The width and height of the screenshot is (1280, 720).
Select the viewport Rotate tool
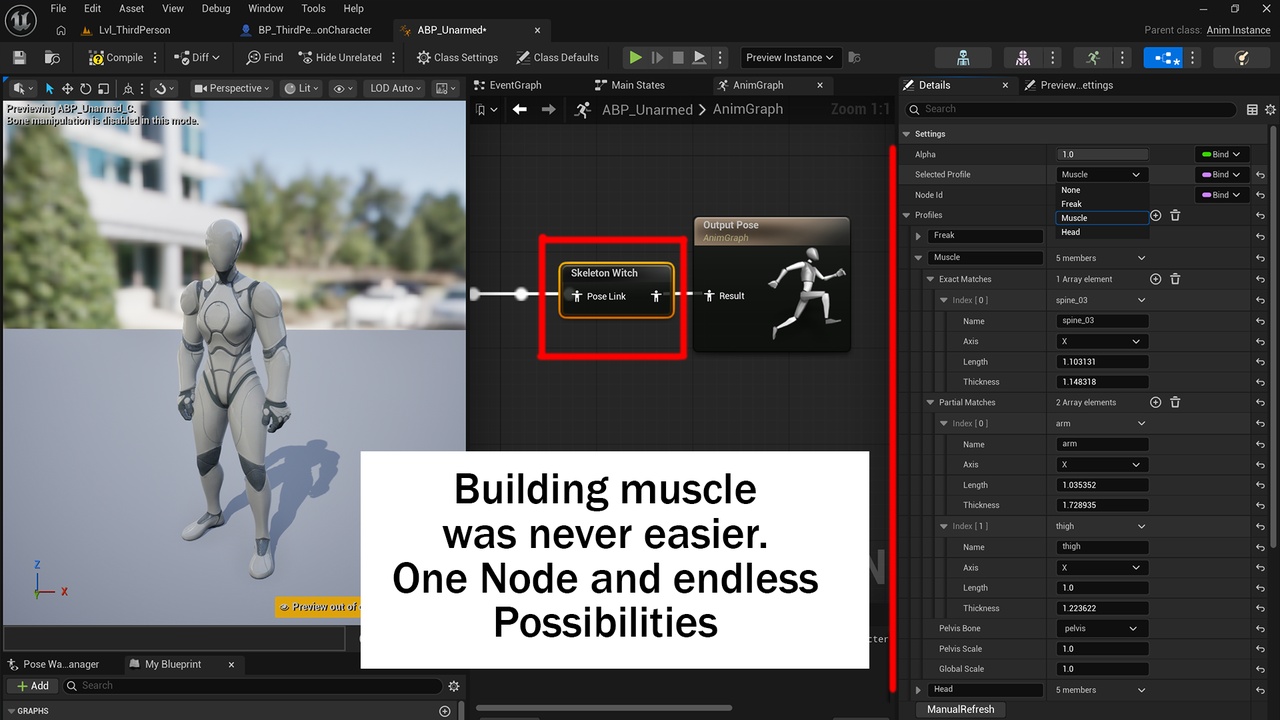[85, 89]
